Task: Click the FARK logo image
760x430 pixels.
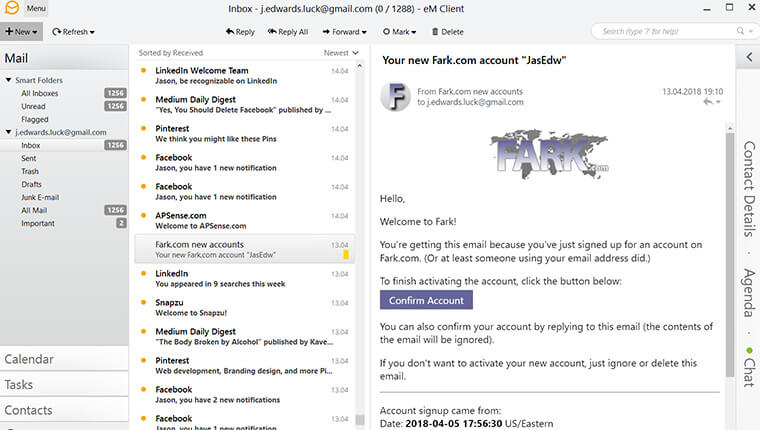Action: click(x=549, y=154)
